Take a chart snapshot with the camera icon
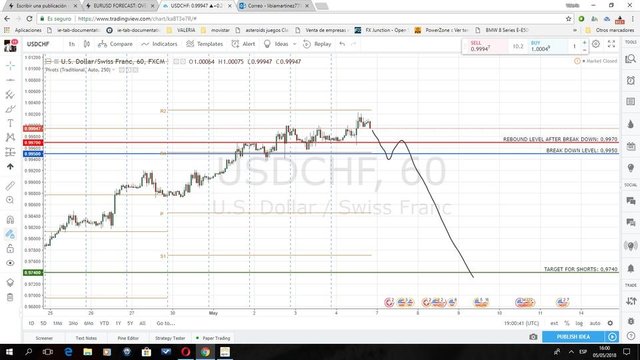The height and width of the screenshot is (360, 640). point(533,337)
